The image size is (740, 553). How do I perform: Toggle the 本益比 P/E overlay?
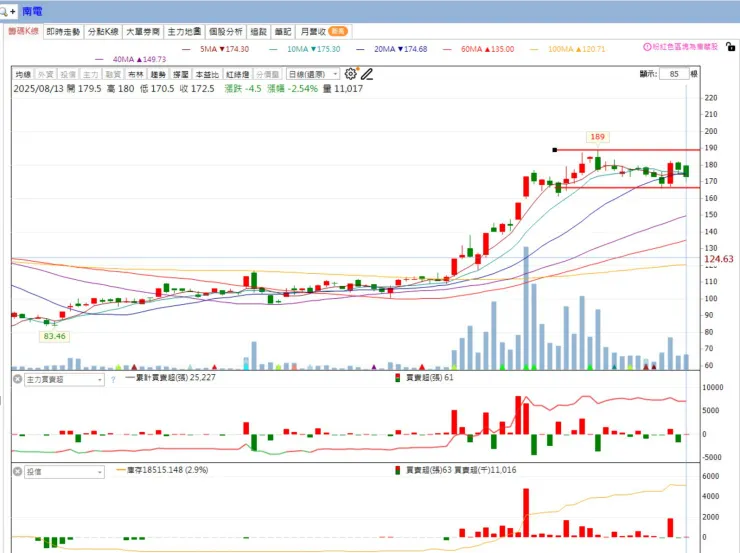coord(207,75)
